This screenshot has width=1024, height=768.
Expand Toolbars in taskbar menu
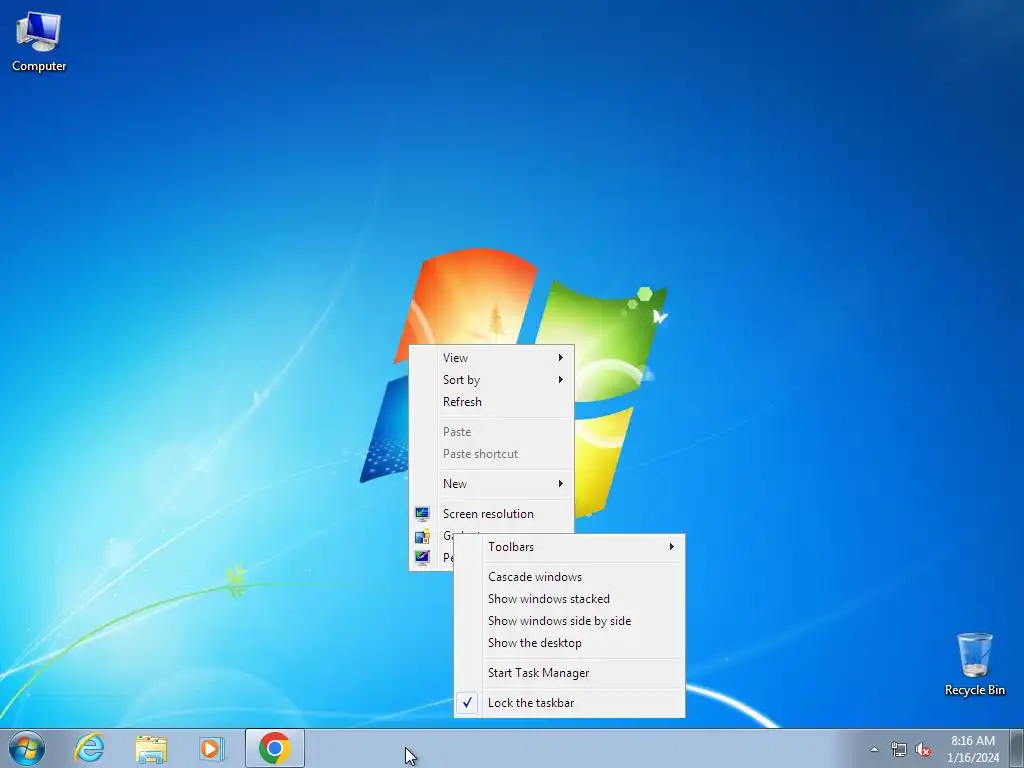(x=569, y=547)
